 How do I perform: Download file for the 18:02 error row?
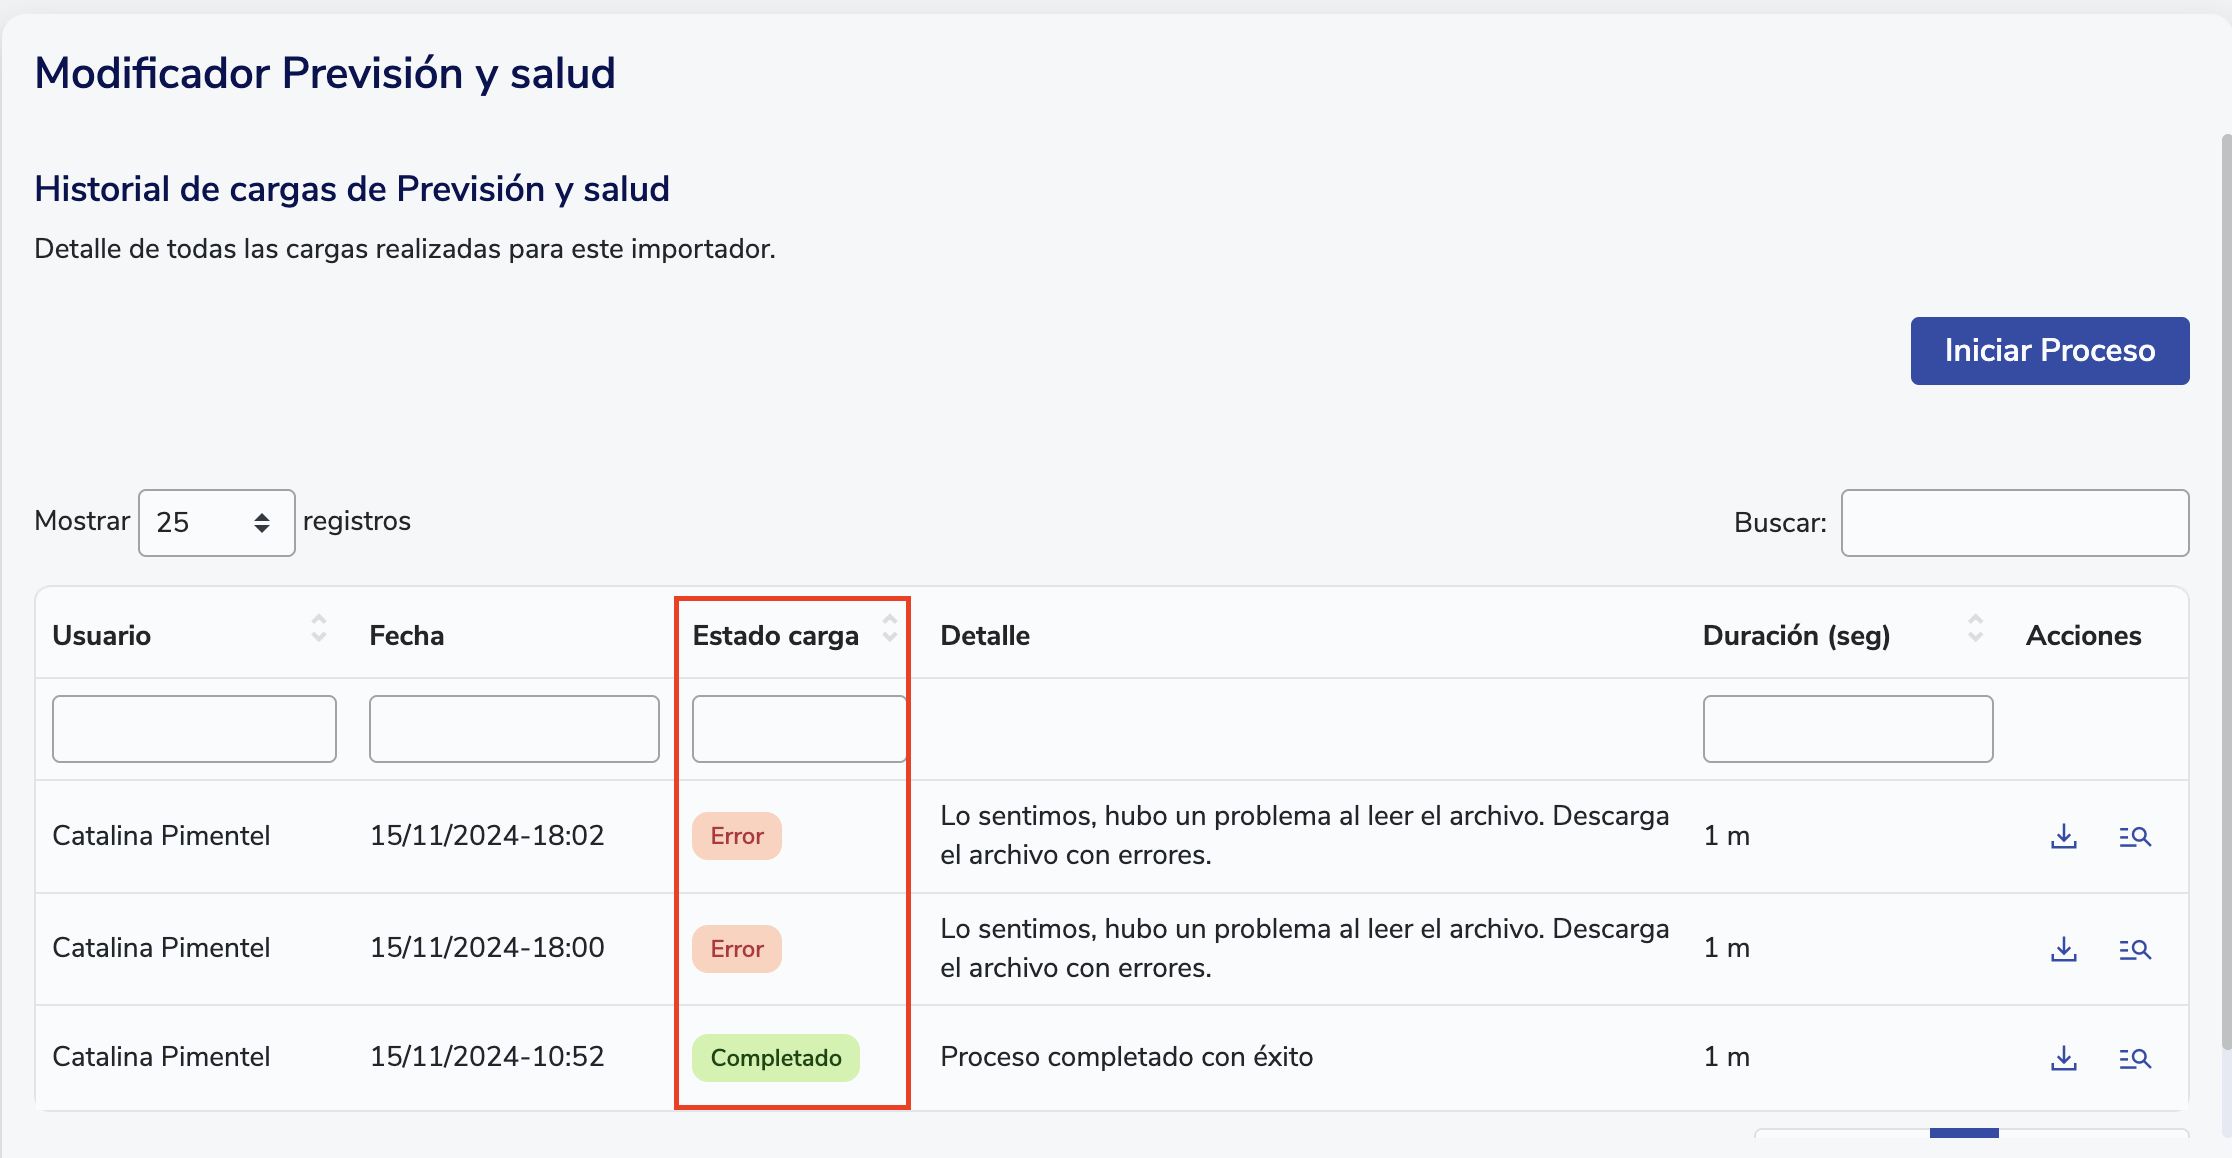click(2063, 836)
